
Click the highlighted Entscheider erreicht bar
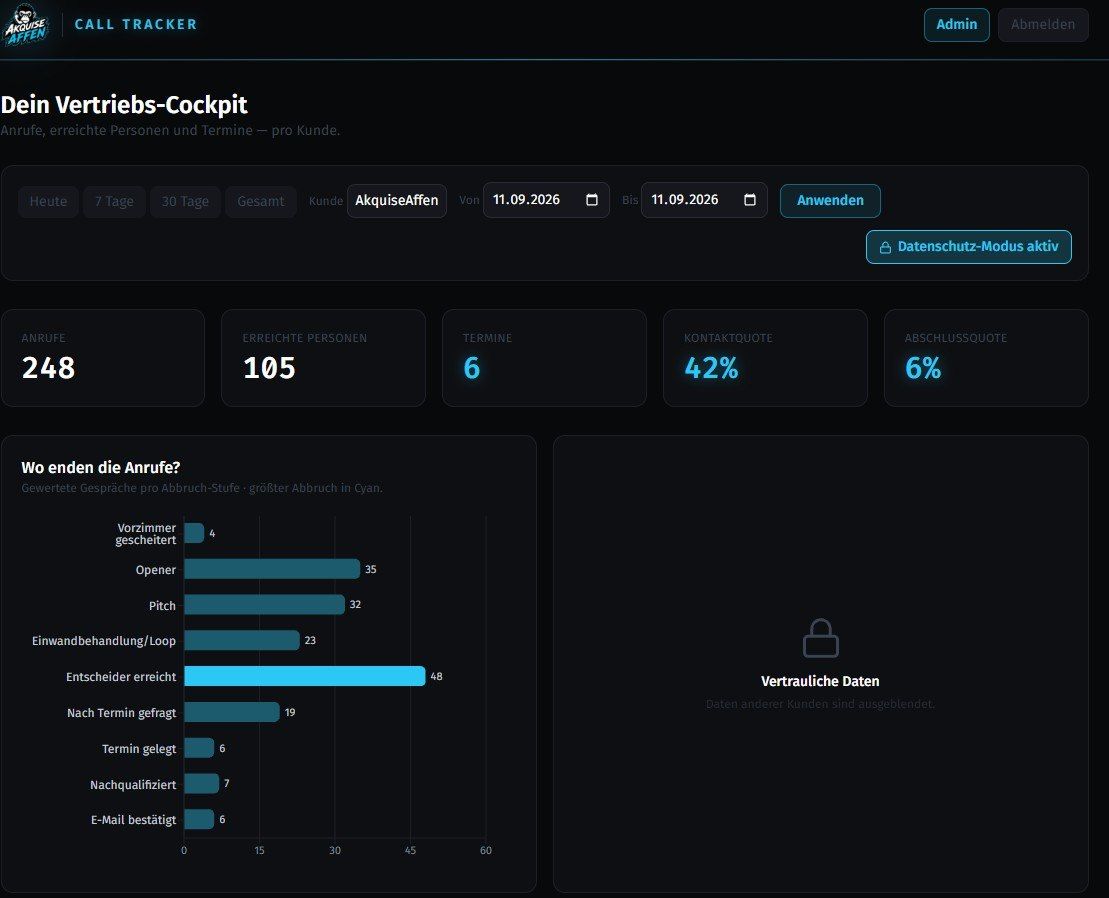coord(305,676)
